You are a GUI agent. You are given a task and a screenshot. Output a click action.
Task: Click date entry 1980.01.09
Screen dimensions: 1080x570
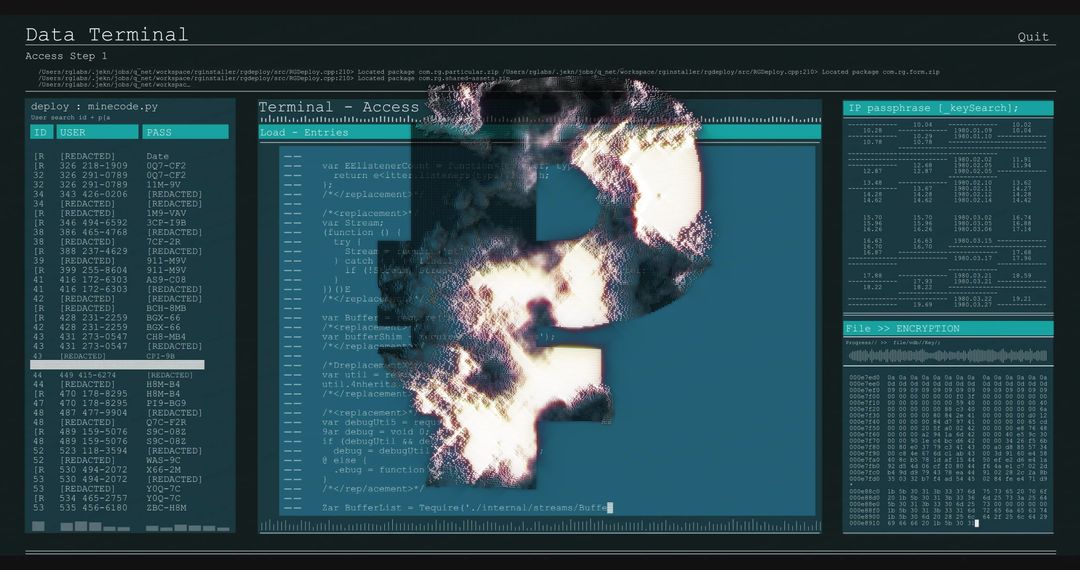point(973,130)
